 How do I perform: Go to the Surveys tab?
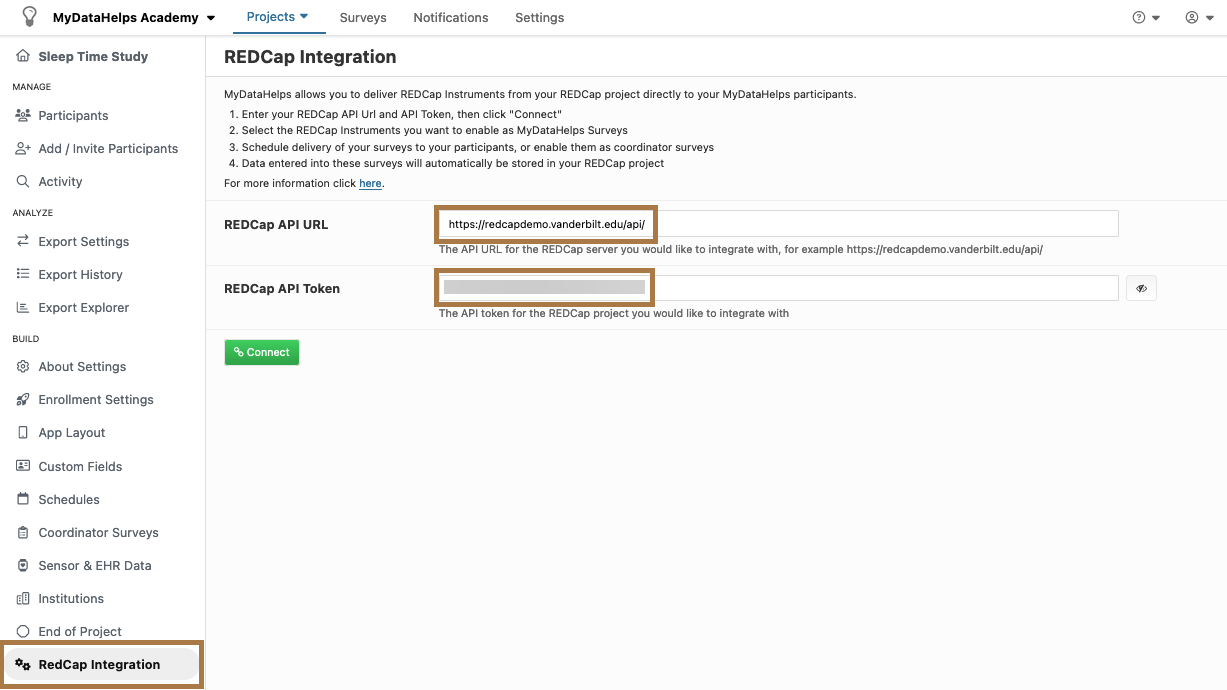point(363,18)
